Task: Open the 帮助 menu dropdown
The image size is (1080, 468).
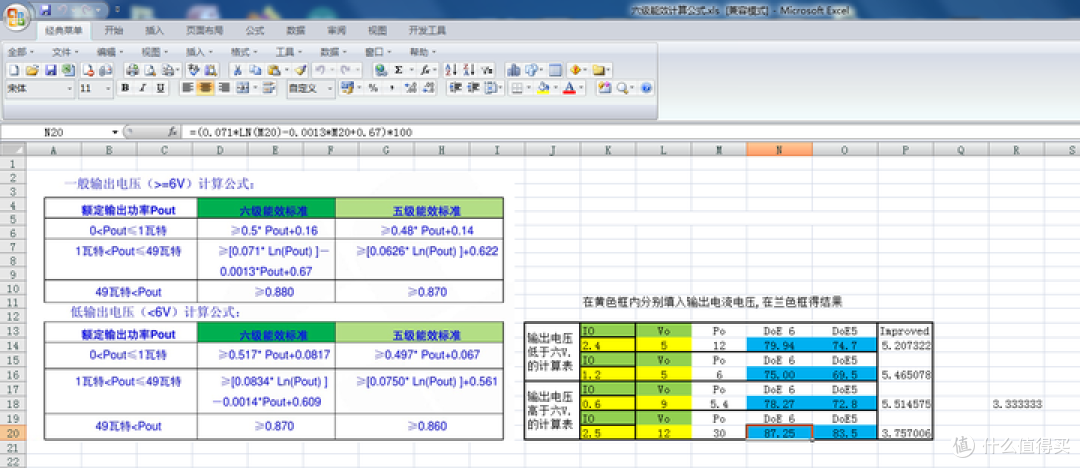Action: [422, 52]
